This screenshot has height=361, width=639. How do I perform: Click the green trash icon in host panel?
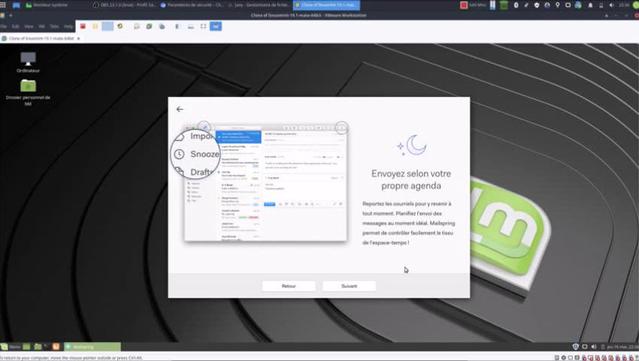(504, 5)
